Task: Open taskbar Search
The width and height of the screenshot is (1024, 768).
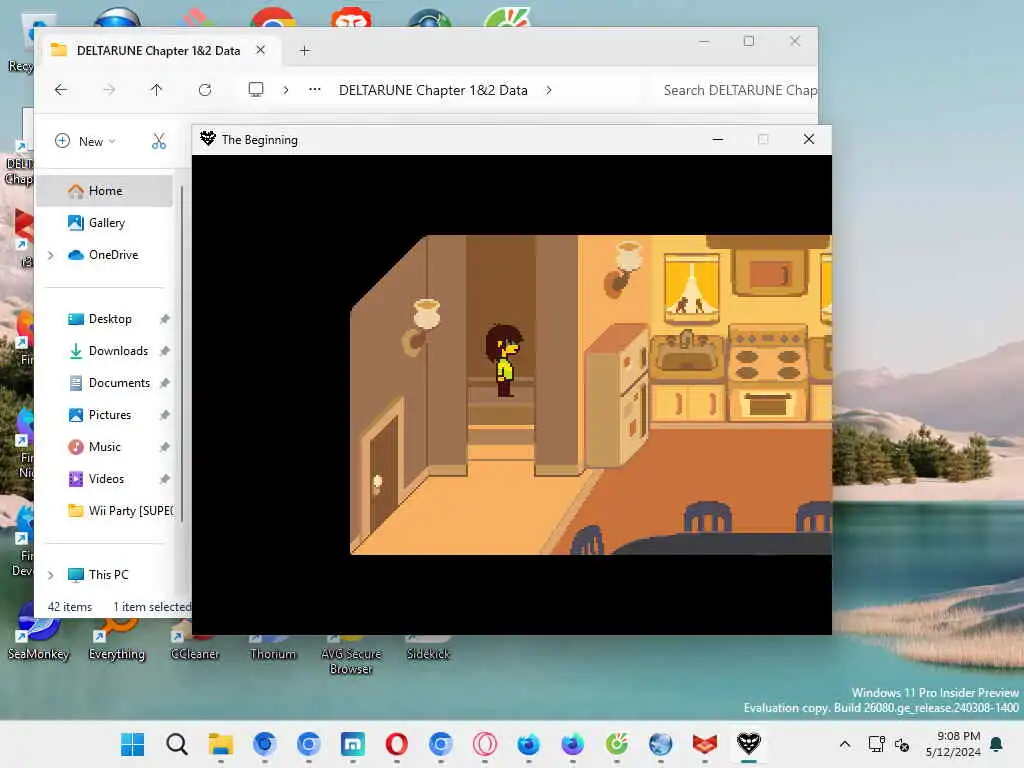Action: 176,744
